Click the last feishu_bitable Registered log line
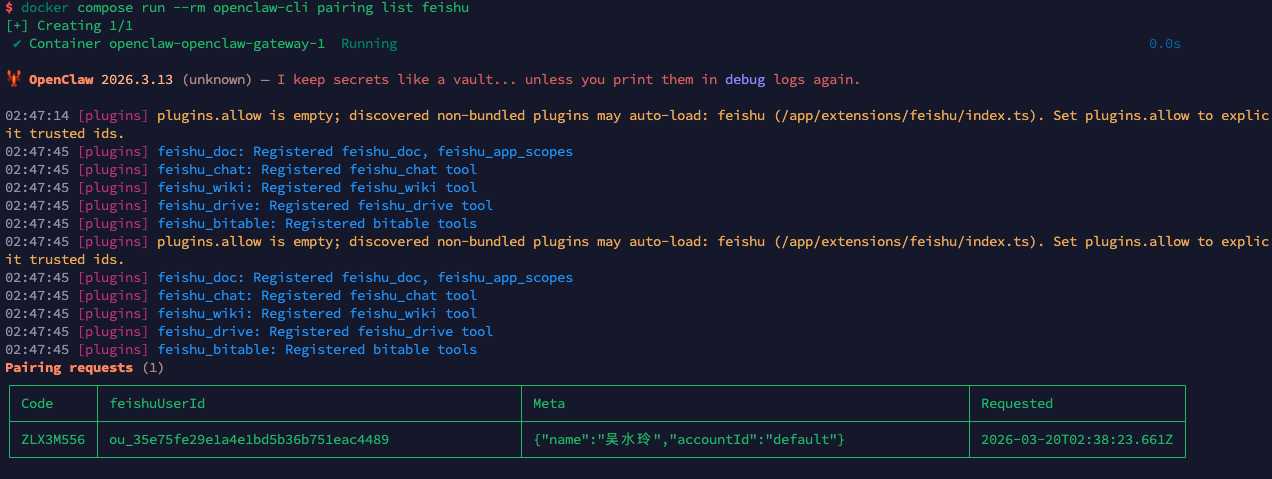 (241, 349)
